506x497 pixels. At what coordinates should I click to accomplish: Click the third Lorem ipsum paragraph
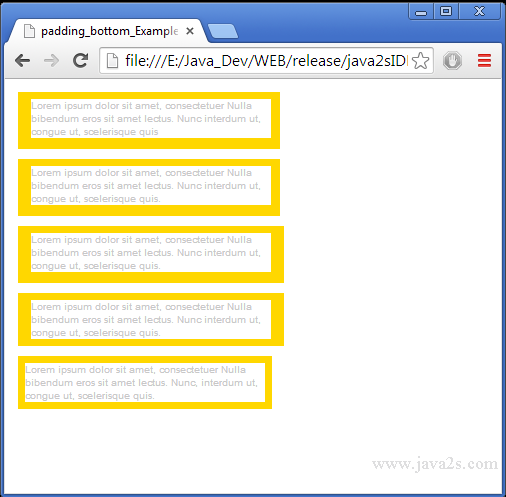click(x=151, y=254)
